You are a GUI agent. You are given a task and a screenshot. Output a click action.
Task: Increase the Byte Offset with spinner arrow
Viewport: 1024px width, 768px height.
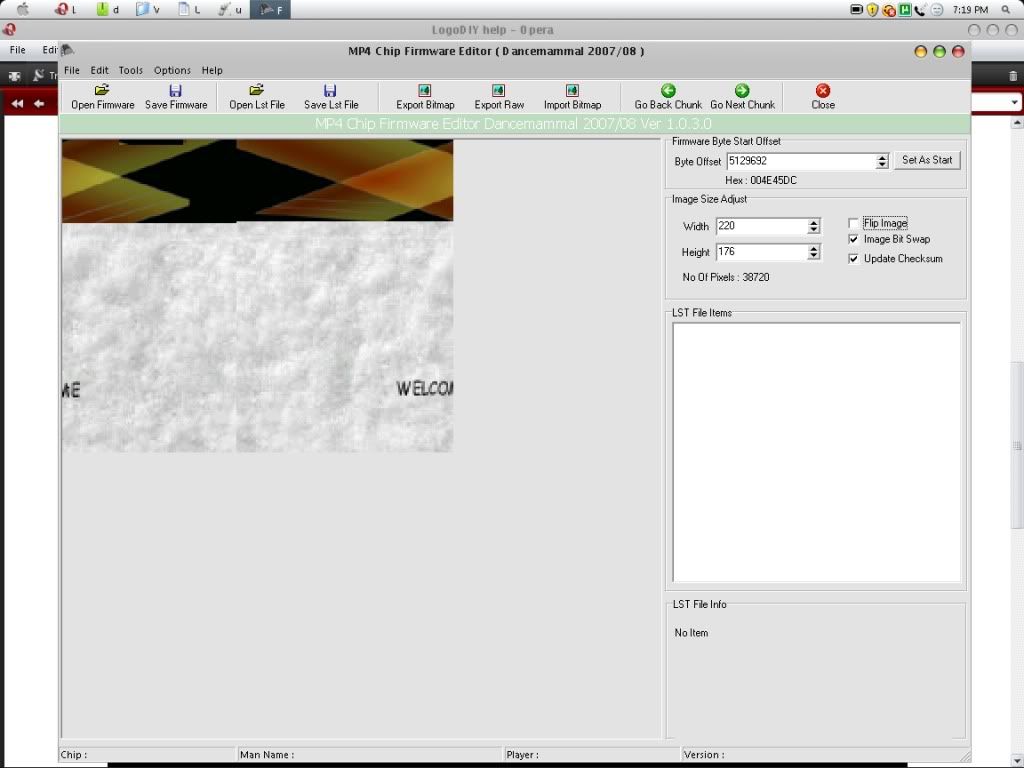[882, 157]
